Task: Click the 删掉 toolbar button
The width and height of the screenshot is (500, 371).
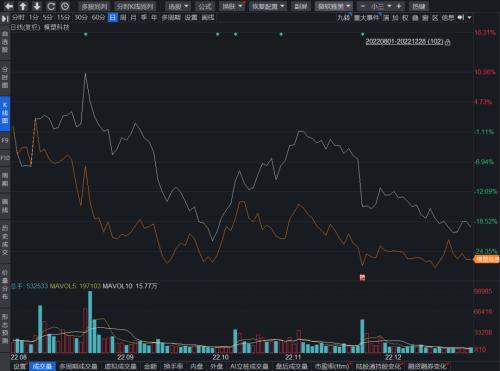Action: (x=301, y=6)
